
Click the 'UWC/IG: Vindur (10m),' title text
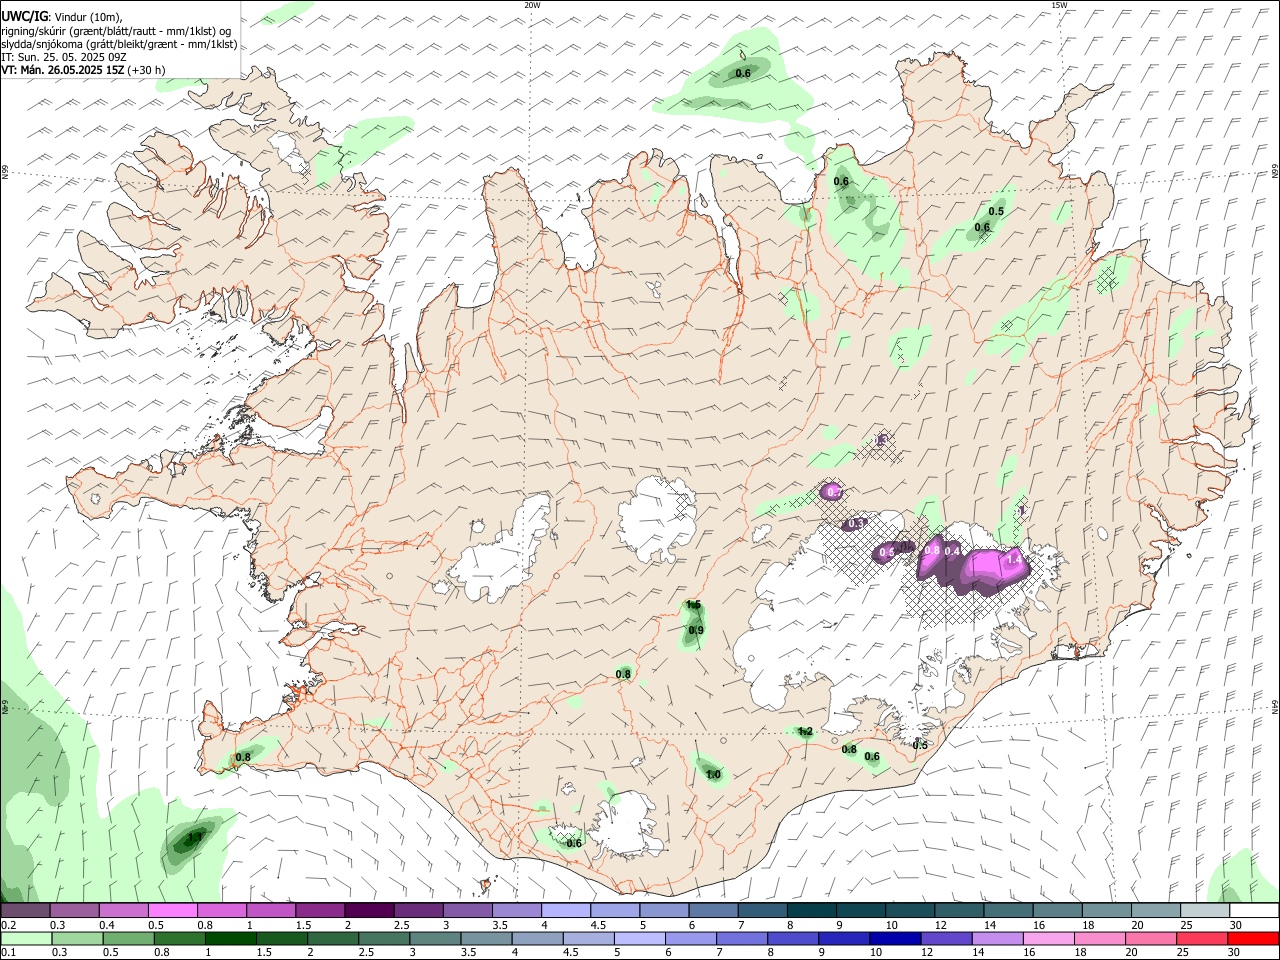tap(62, 16)
